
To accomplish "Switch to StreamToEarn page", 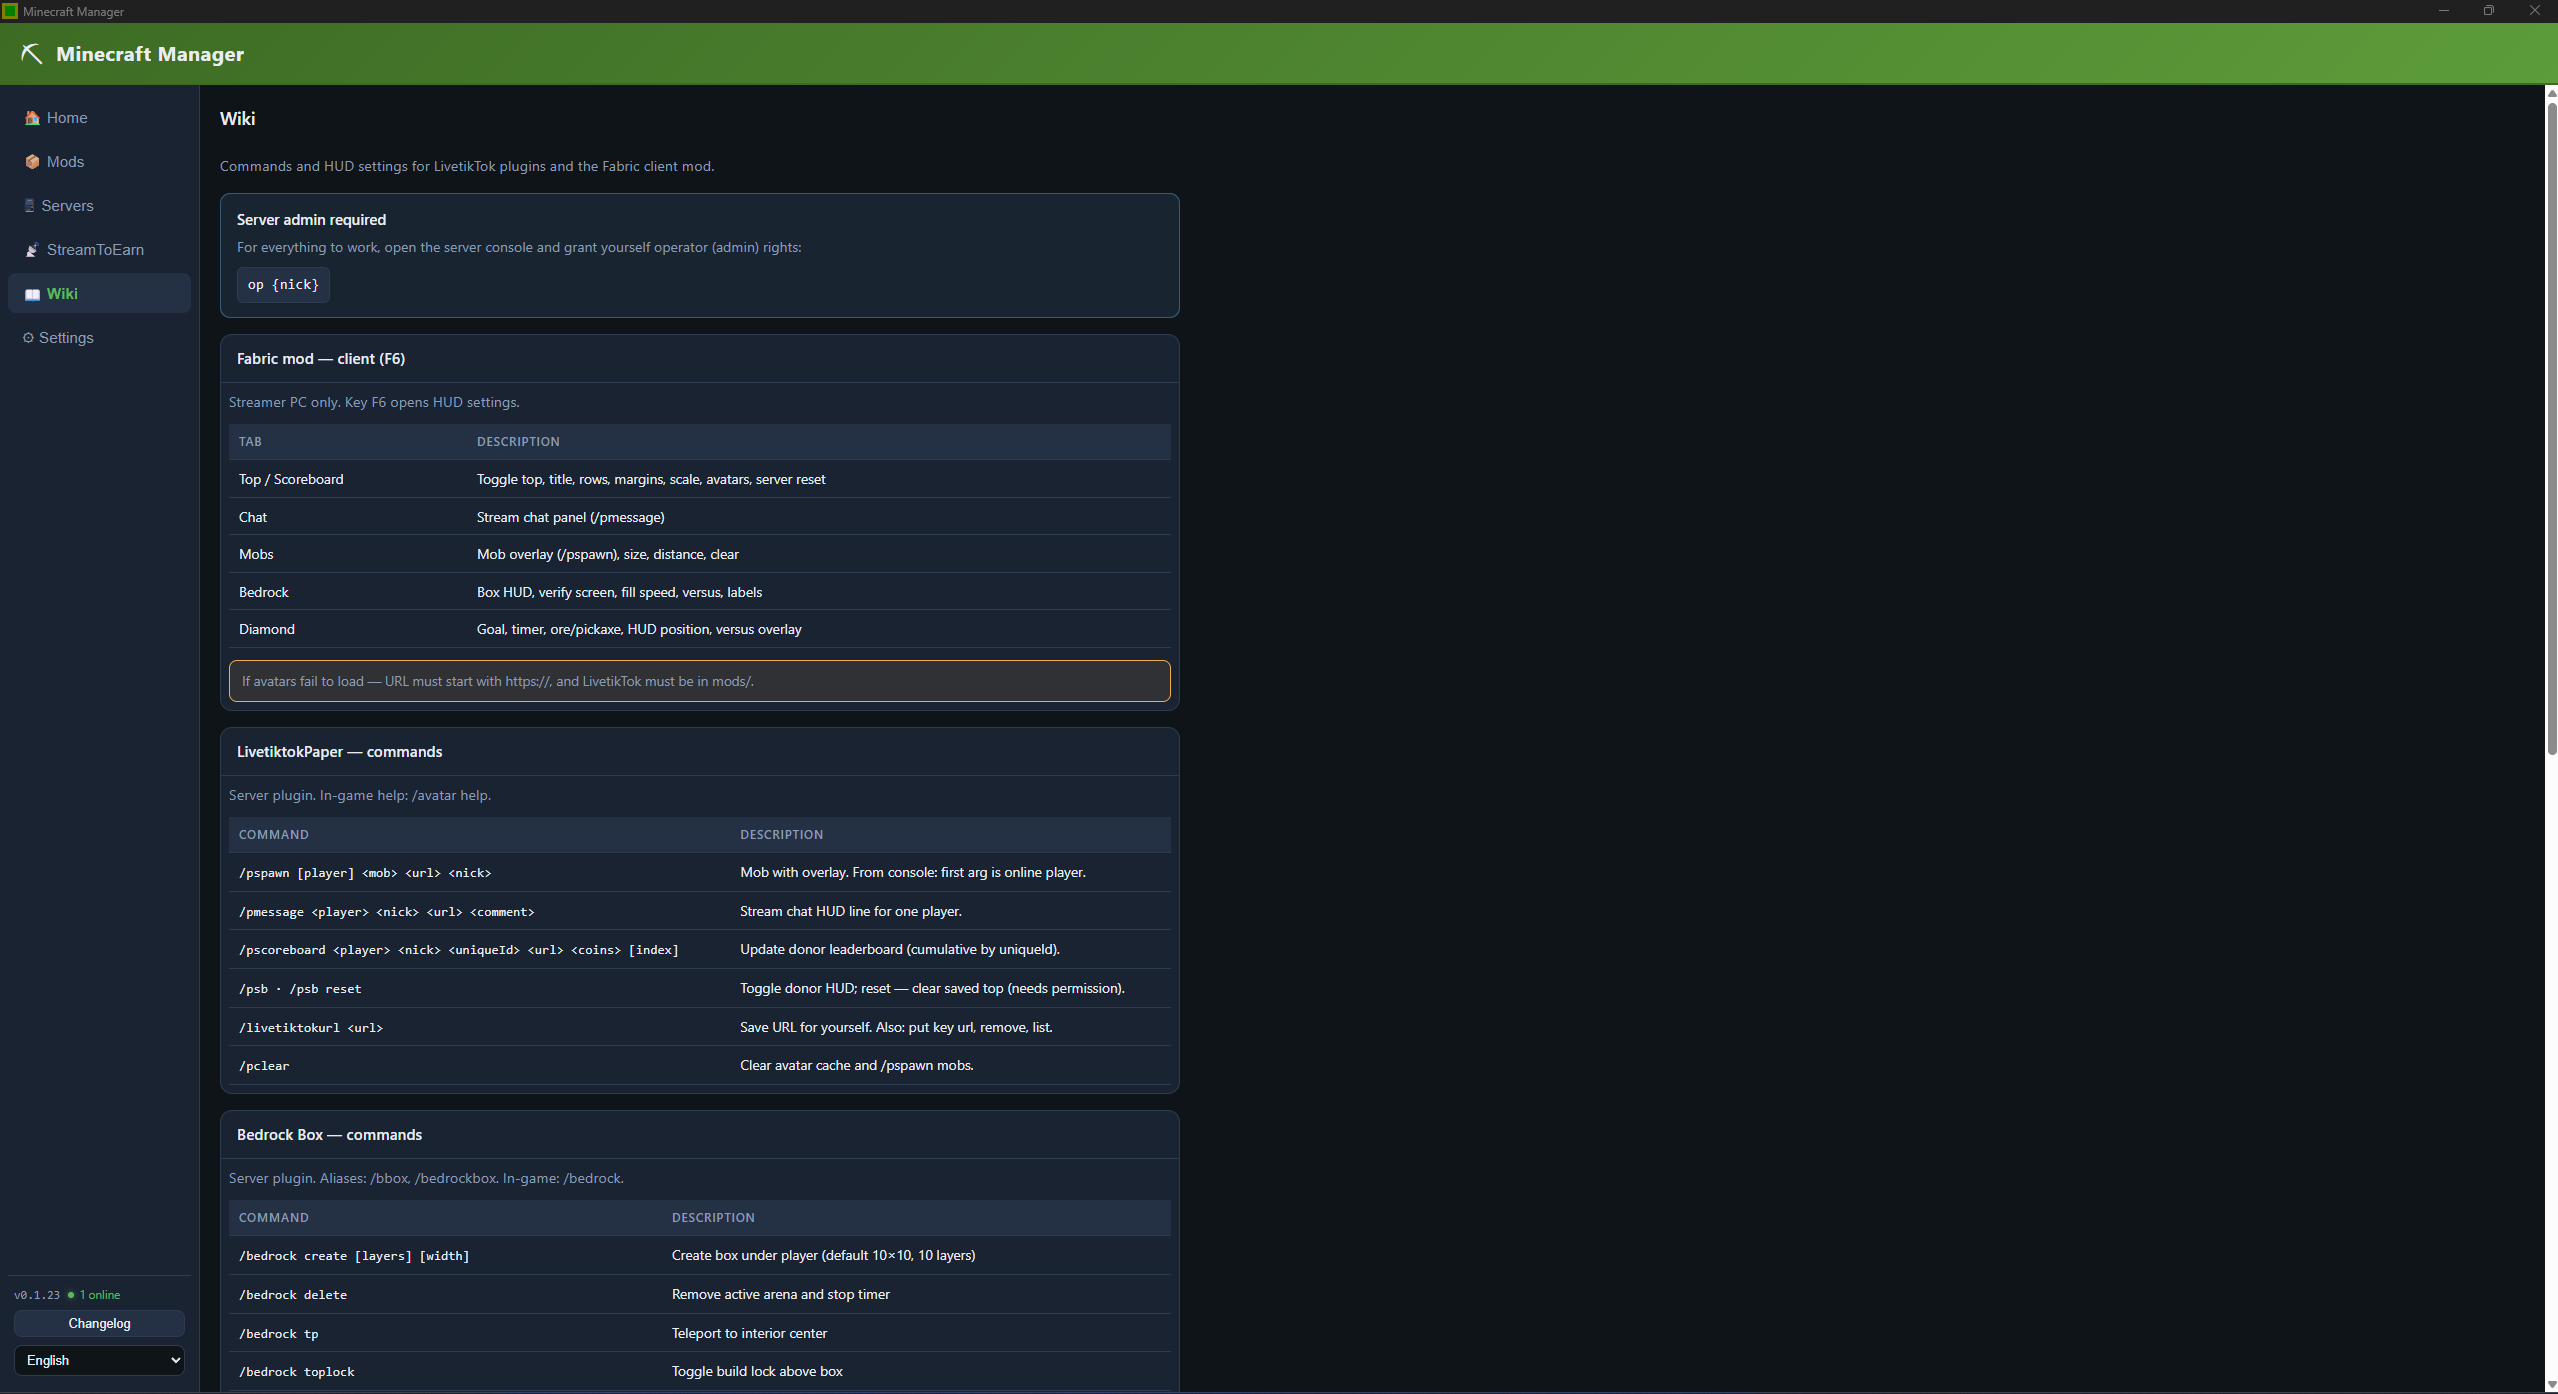I will pyautogui.click(x=99, y=250).
